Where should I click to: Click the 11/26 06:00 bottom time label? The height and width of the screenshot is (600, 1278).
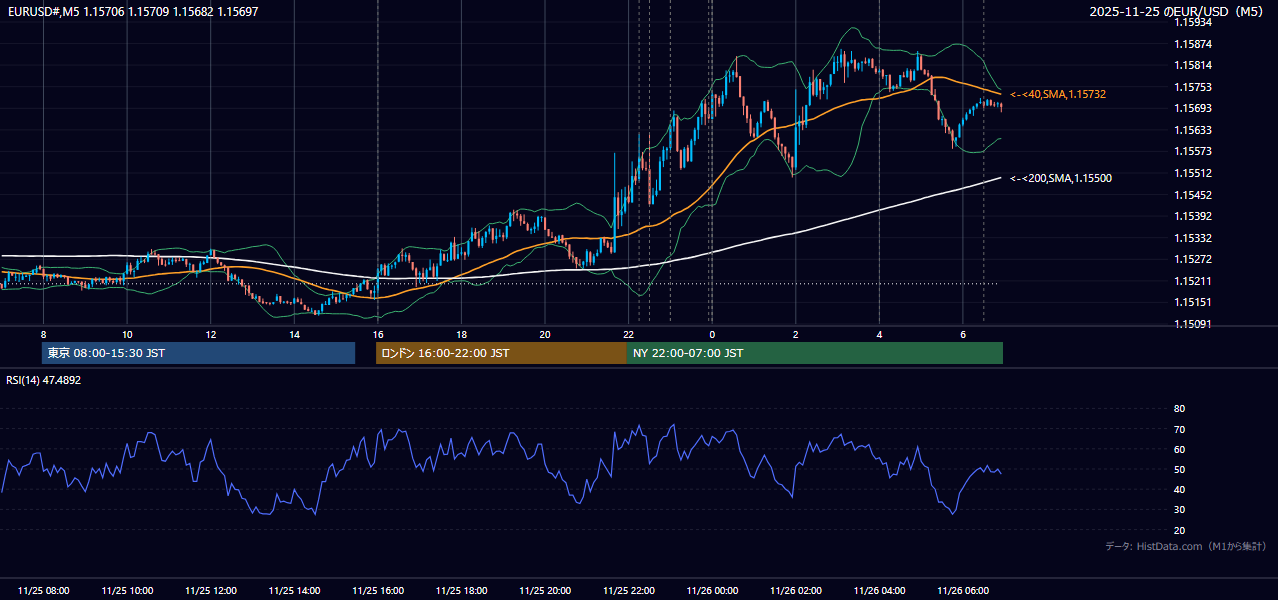963,591
